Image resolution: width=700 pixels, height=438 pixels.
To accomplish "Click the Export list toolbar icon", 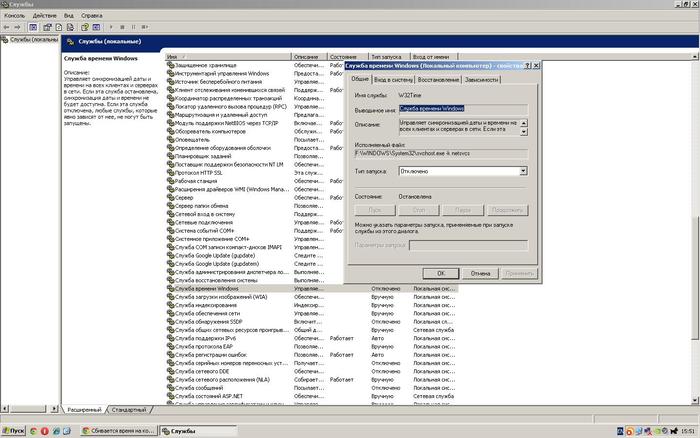I will tap(70, 27).
